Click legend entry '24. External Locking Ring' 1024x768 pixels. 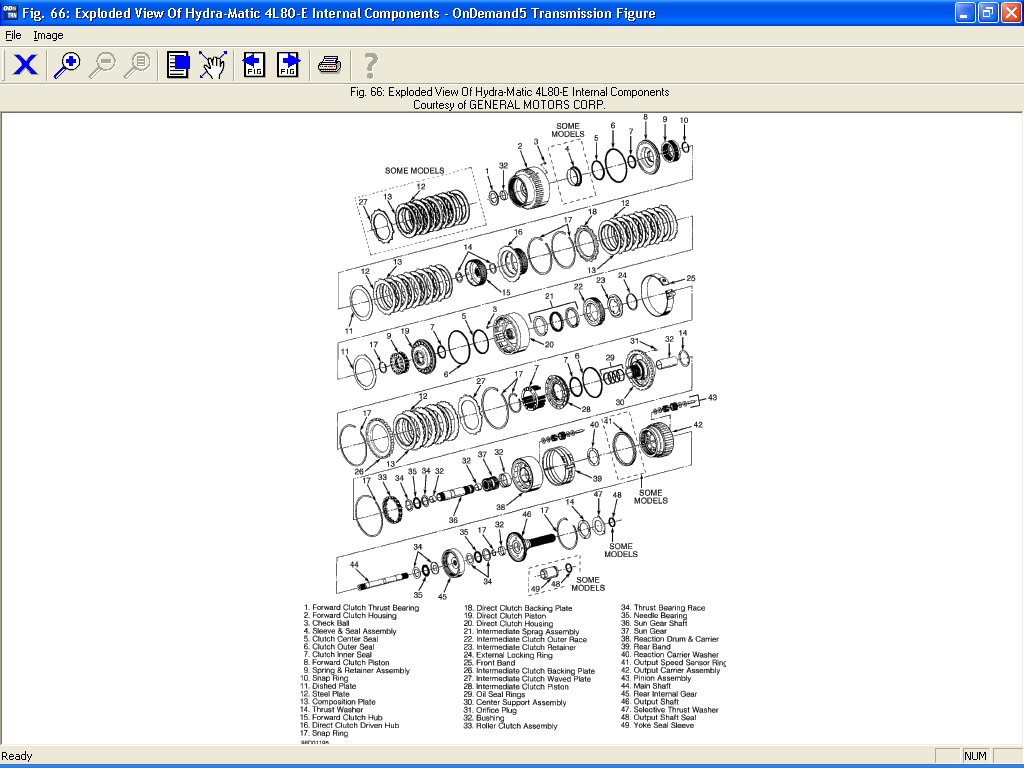[x=508, y=655]
